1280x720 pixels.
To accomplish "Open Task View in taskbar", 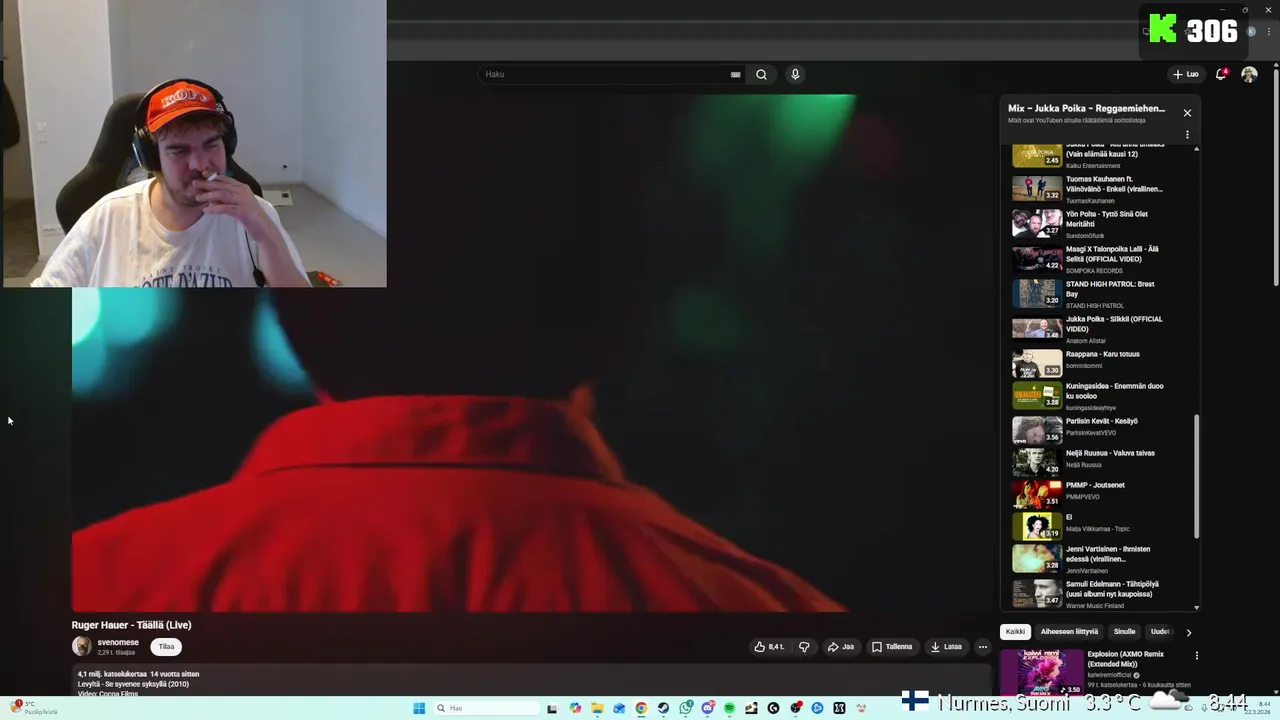I will 552,708.
